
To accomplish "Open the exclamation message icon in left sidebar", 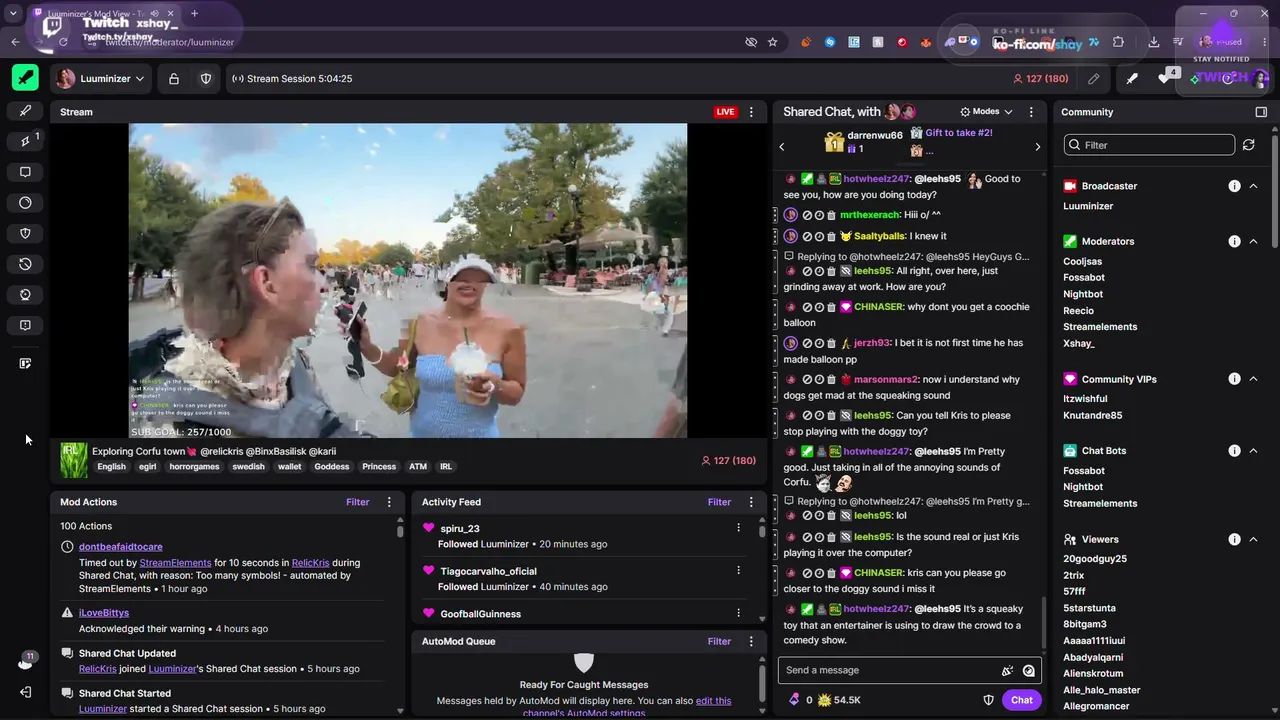I will coord(25,325).
